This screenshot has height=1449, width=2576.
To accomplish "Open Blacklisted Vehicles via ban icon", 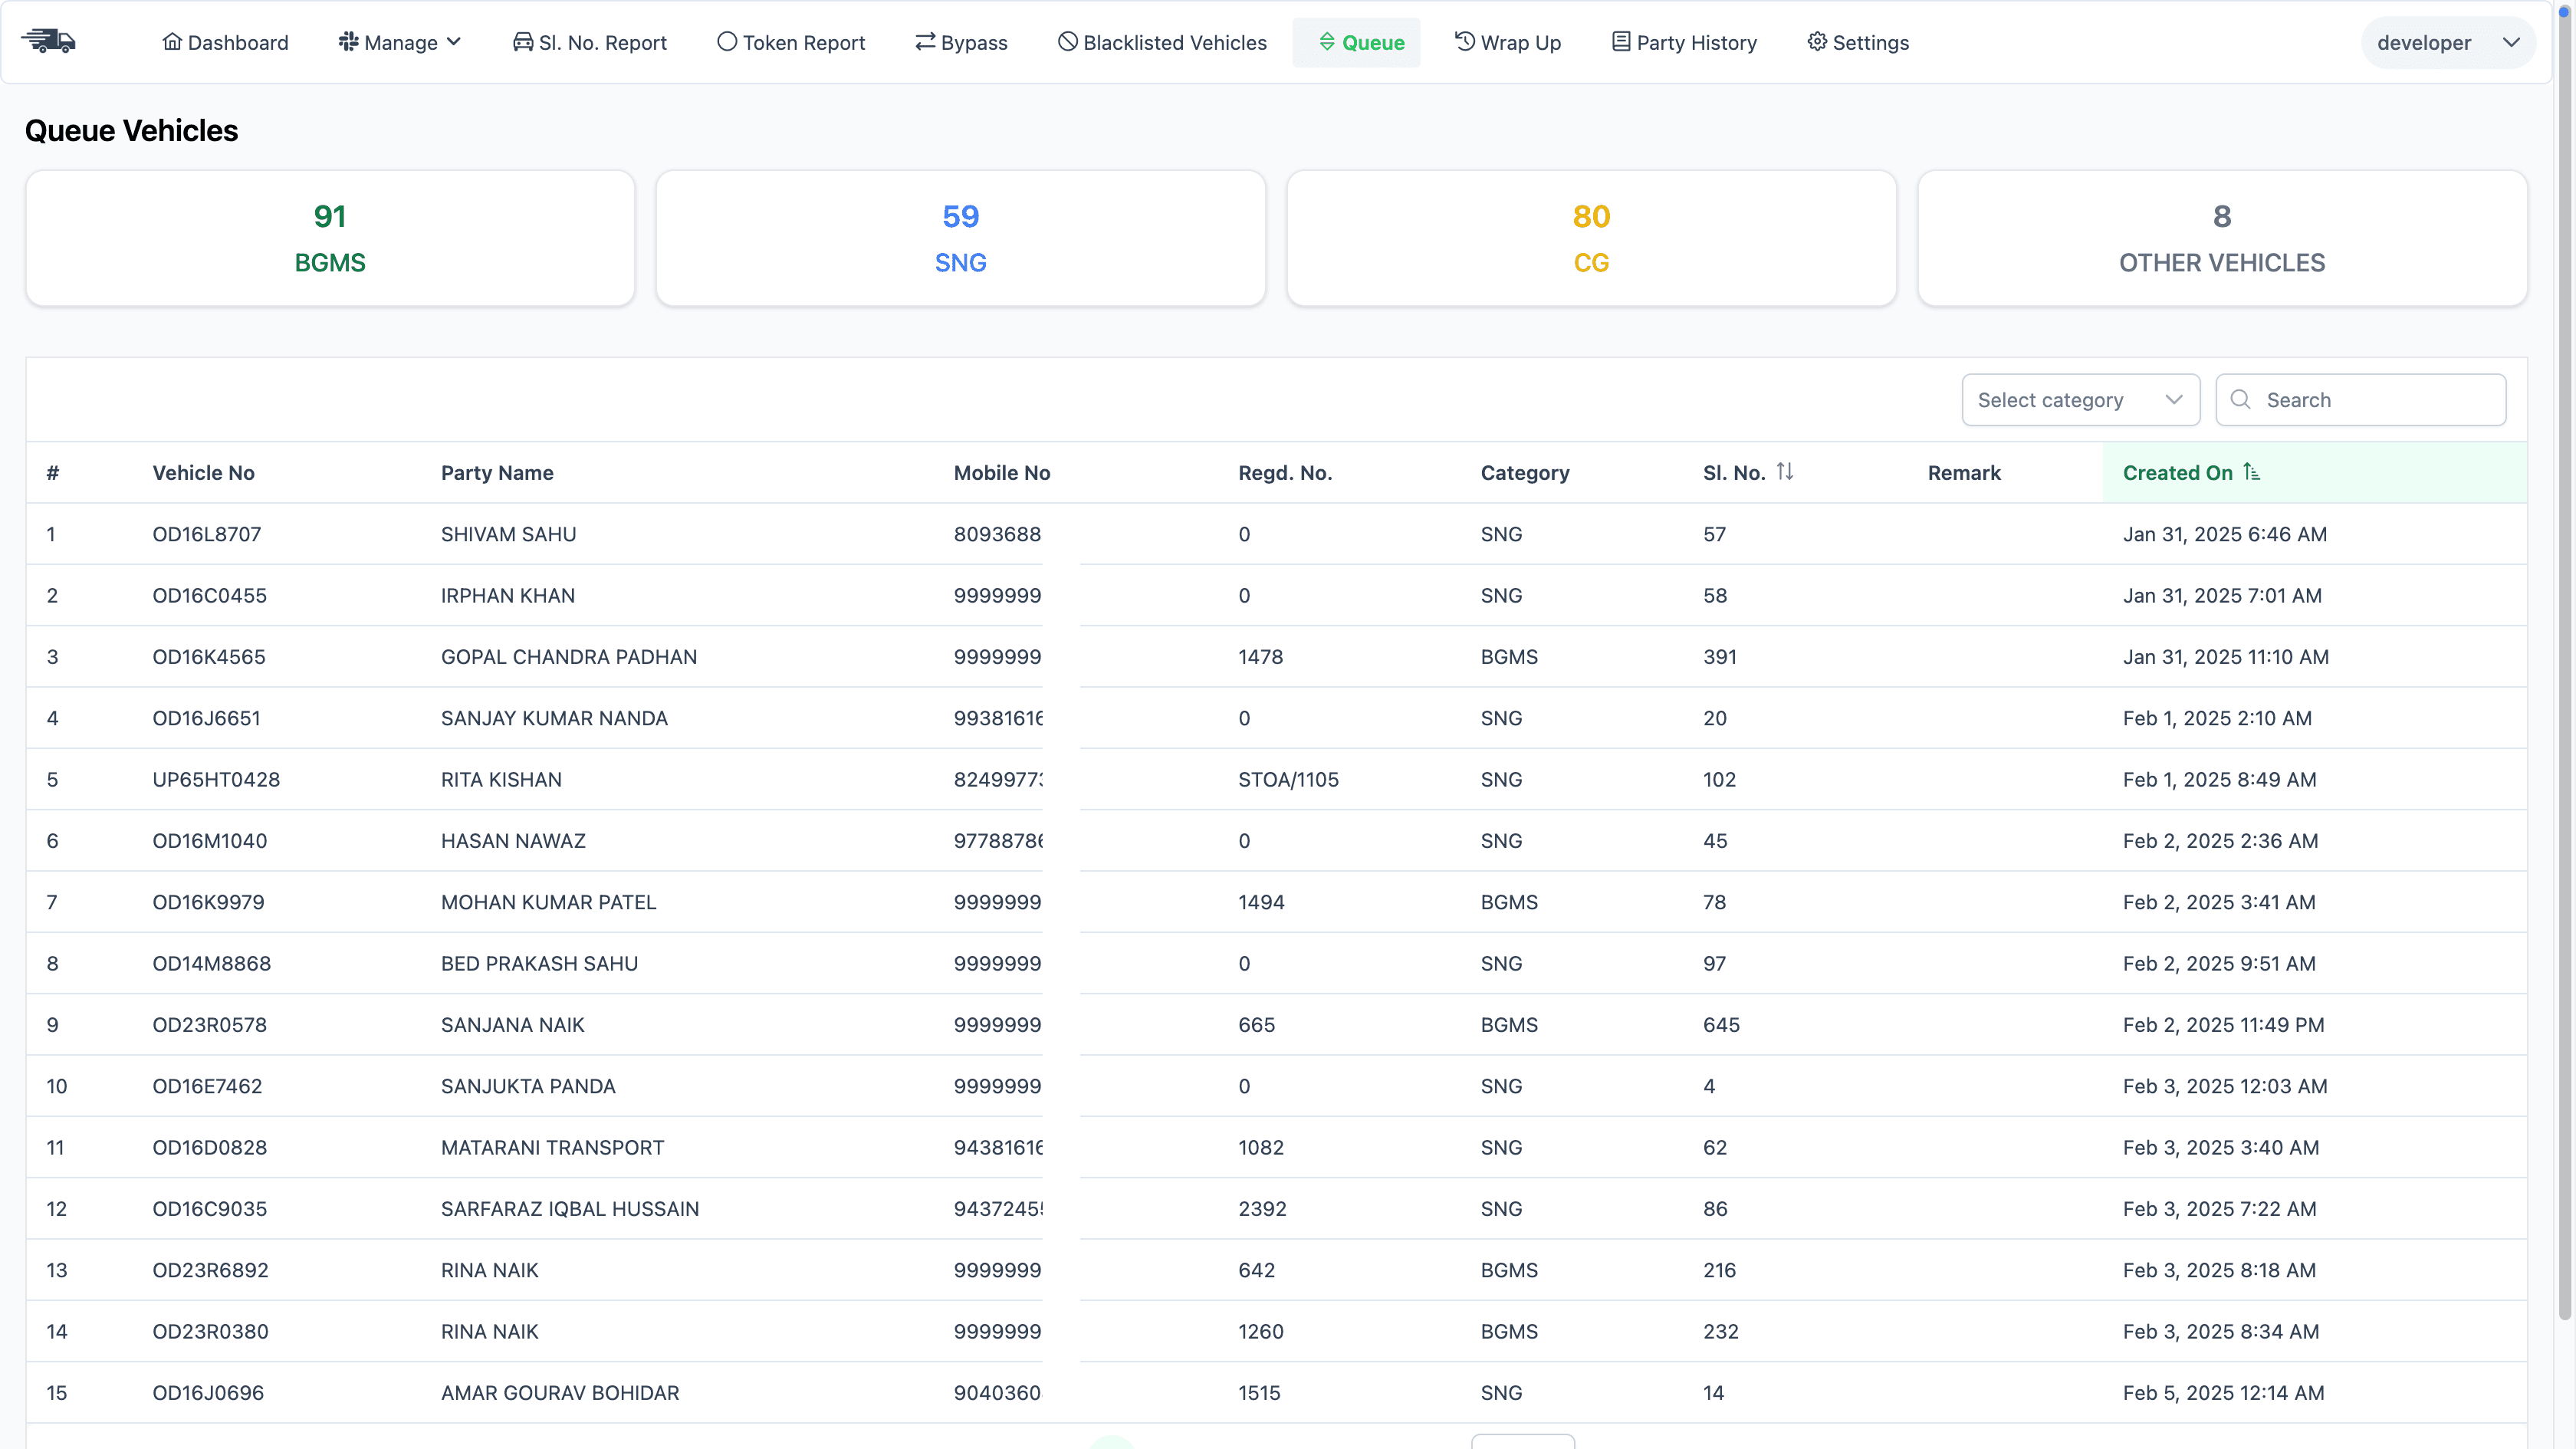I will (x=1068, y=42).
